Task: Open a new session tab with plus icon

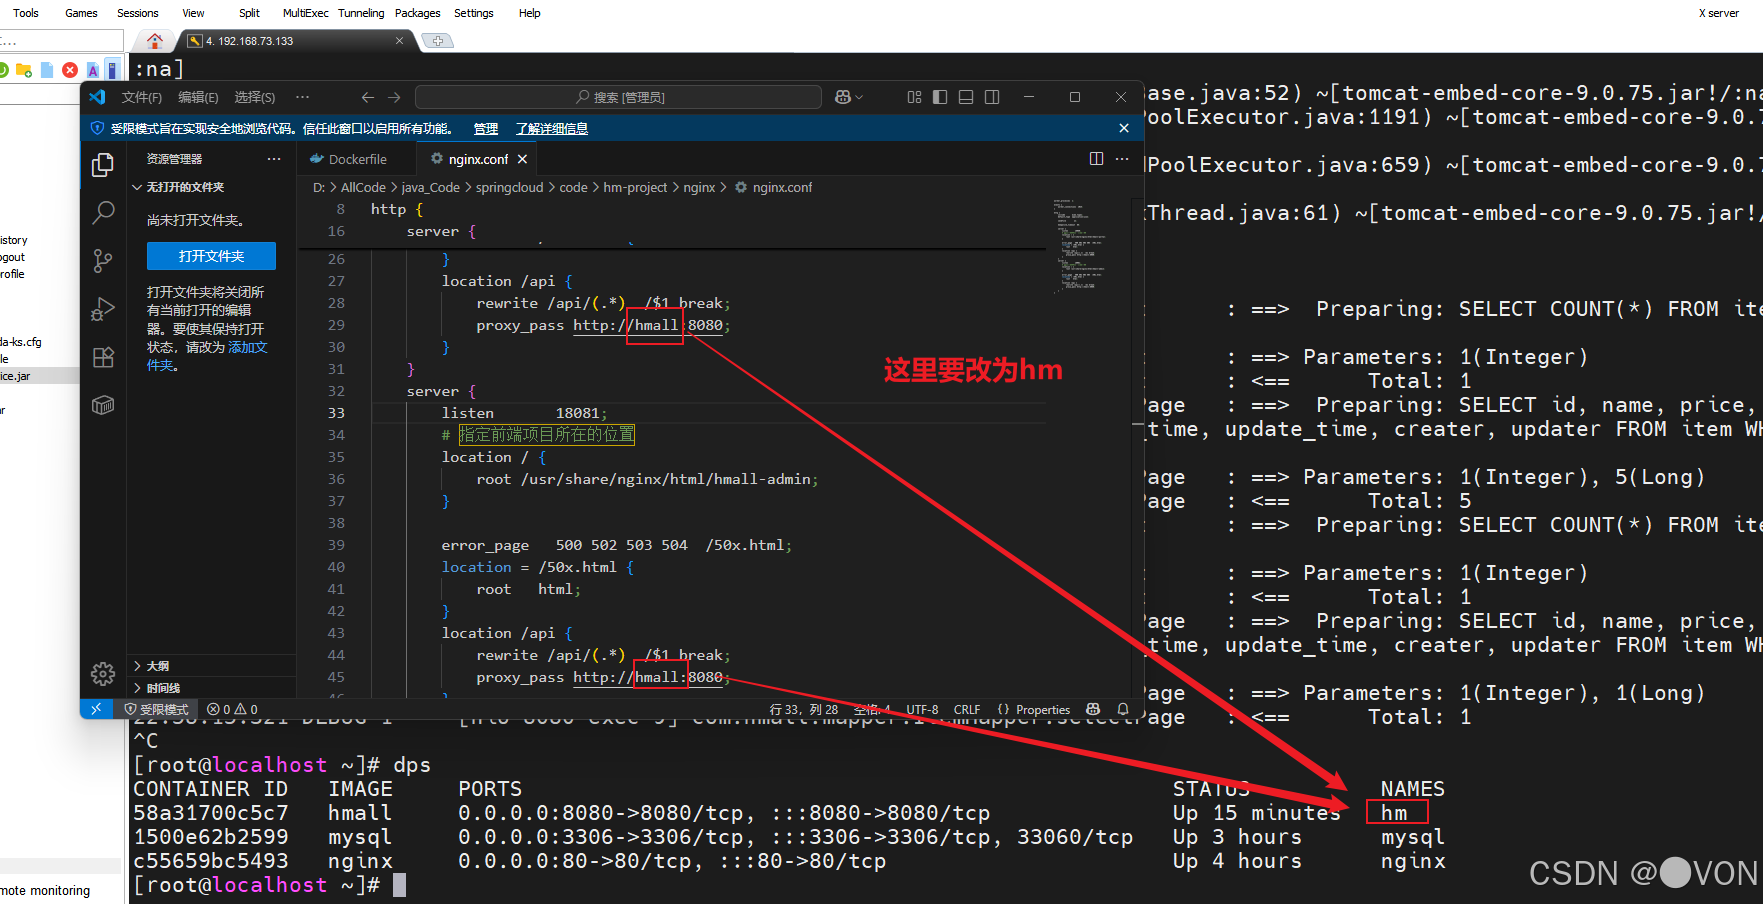Action: [x=438, y=41]
